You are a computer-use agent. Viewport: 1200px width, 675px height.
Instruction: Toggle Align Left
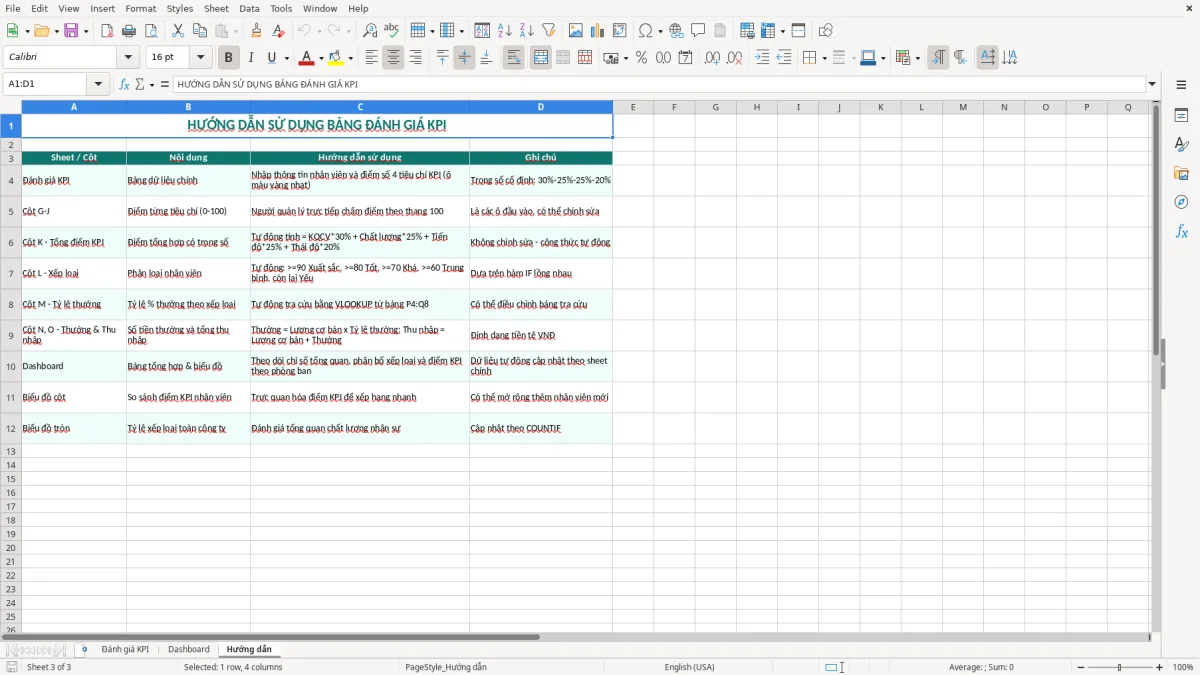[371, 58]
